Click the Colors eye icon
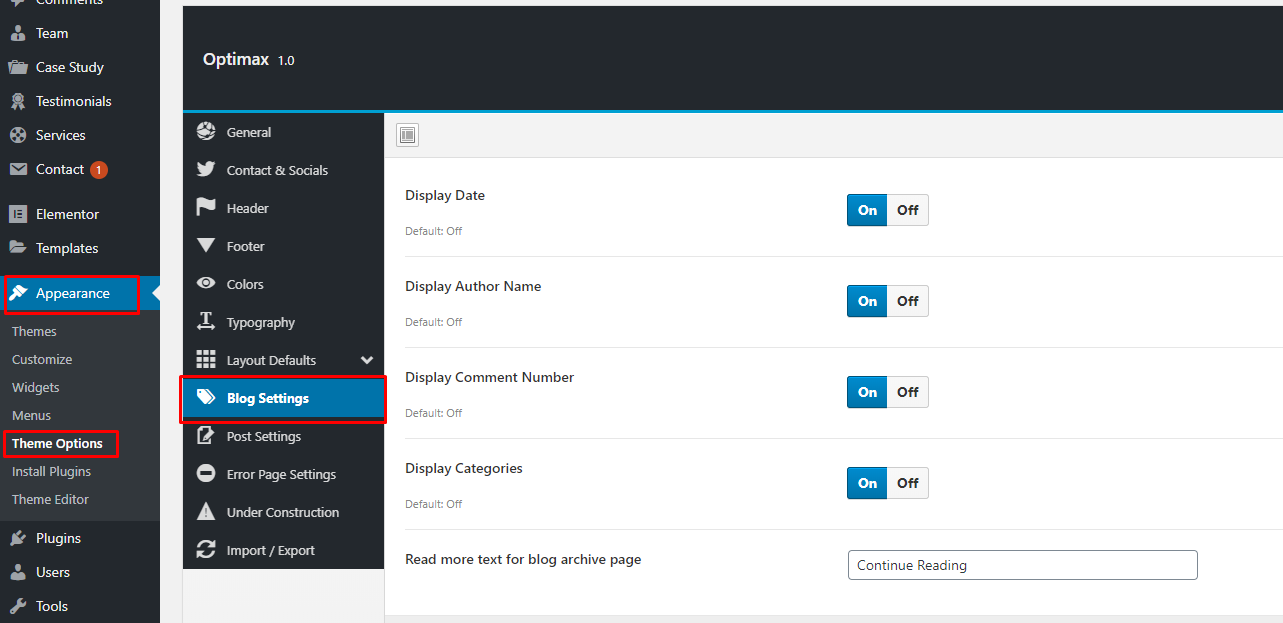 click(x=206, y=284)
